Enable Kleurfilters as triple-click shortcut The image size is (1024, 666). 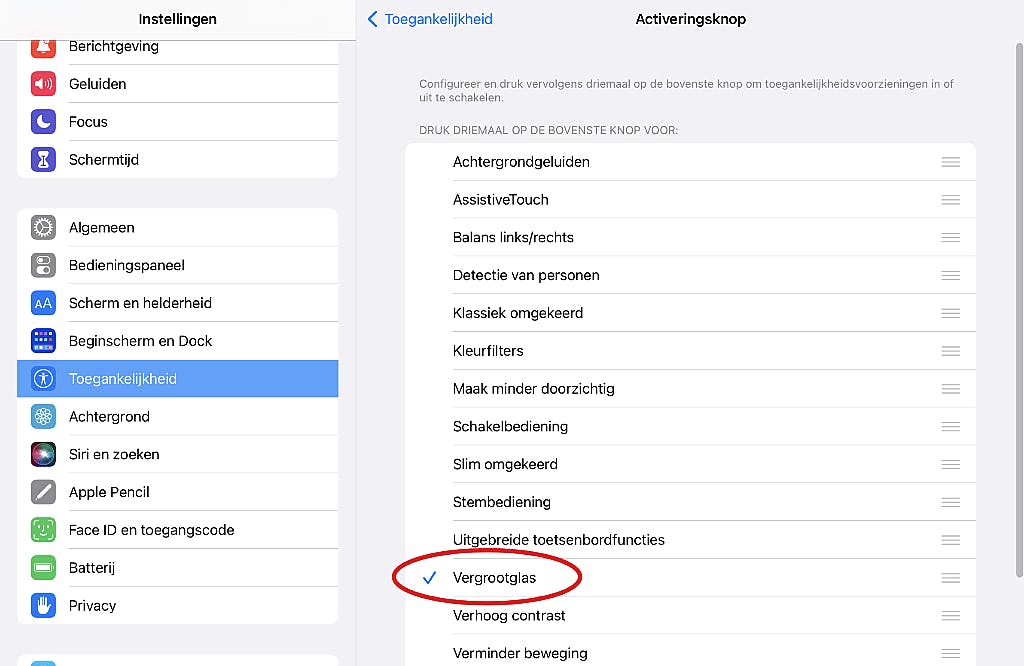488,351
